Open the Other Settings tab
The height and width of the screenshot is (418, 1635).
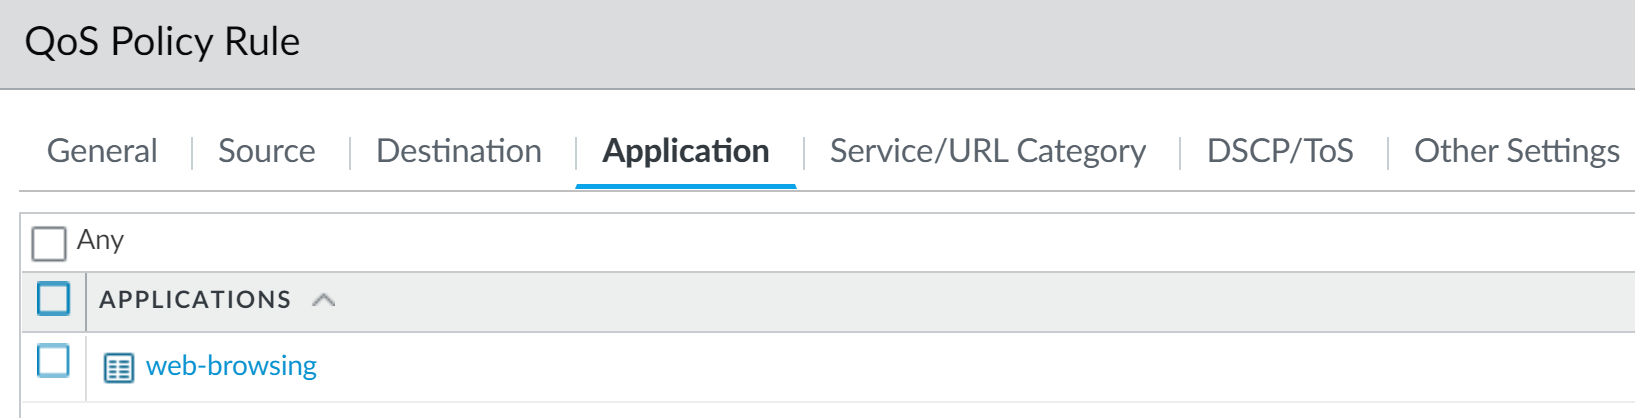(1516, 151)
